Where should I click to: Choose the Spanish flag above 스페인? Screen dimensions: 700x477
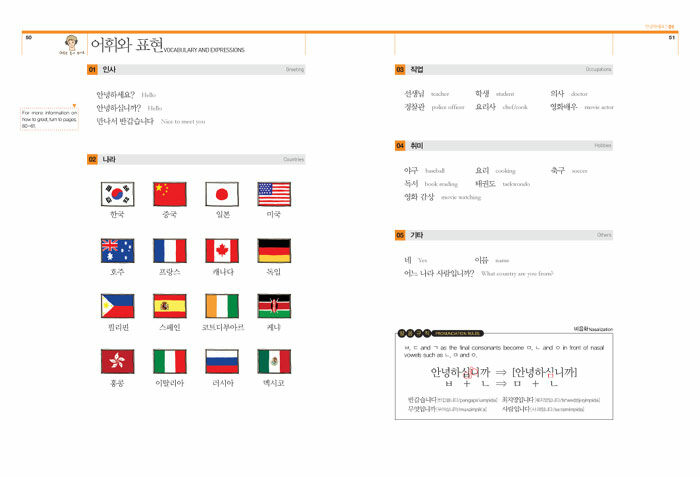pos(170,306)
